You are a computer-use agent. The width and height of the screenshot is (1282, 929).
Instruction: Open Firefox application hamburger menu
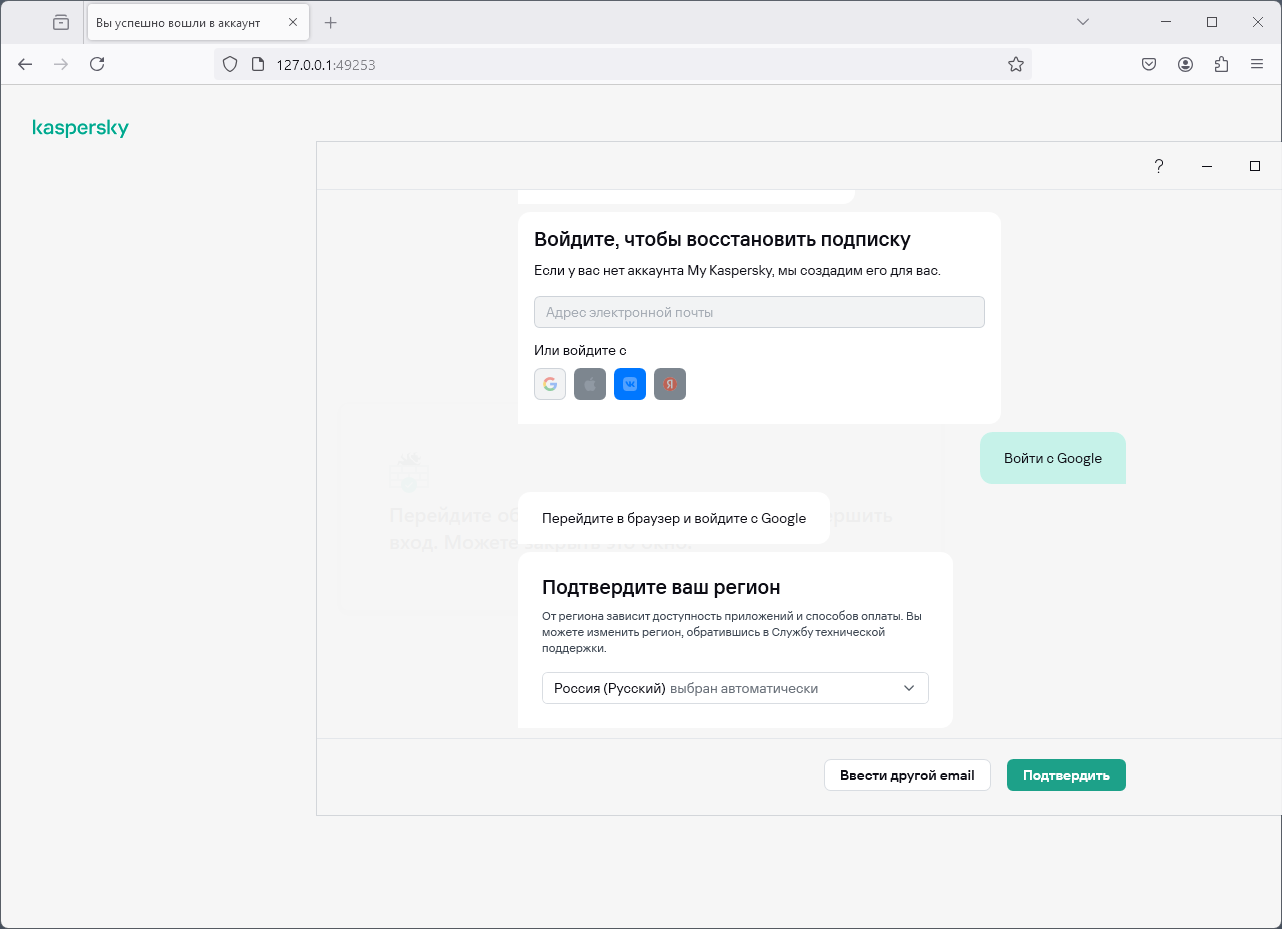pyautogui.click(x=1257, y=64)
